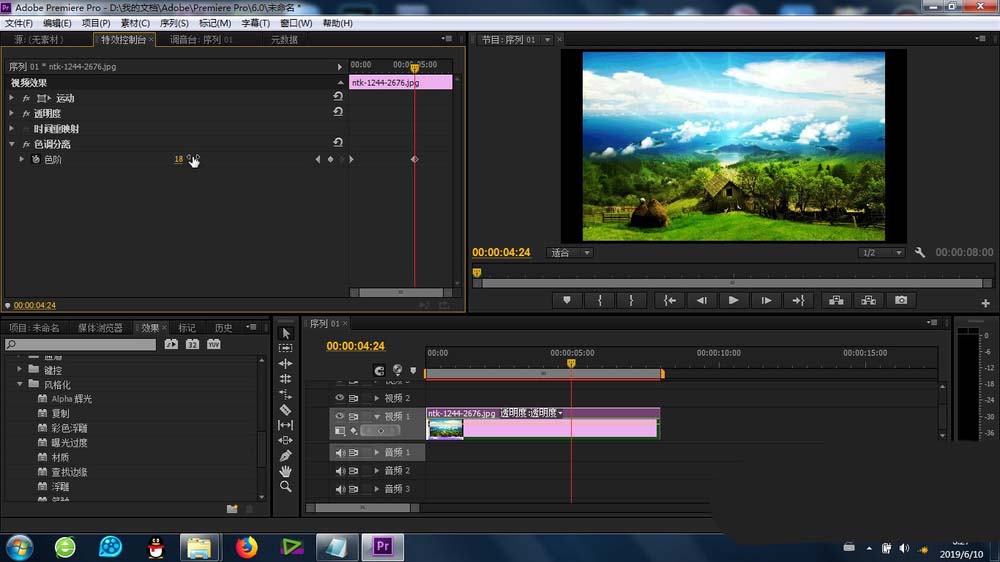Click Mark In button
1000x562 pixels.
point(599,300)
